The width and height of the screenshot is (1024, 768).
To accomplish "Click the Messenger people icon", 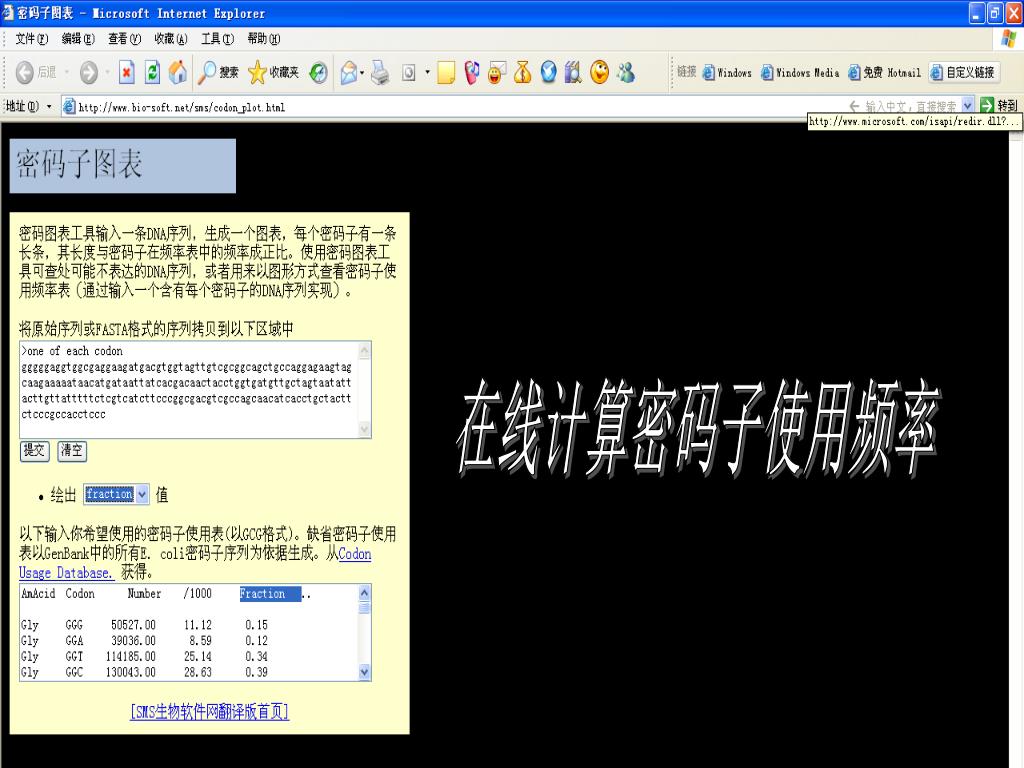I will [626, 72].
